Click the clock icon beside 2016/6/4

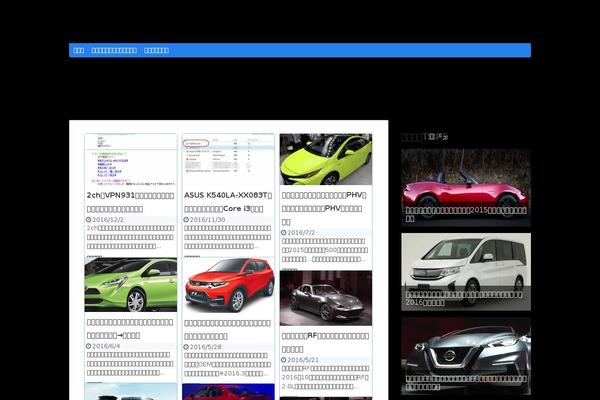point(88,345)
